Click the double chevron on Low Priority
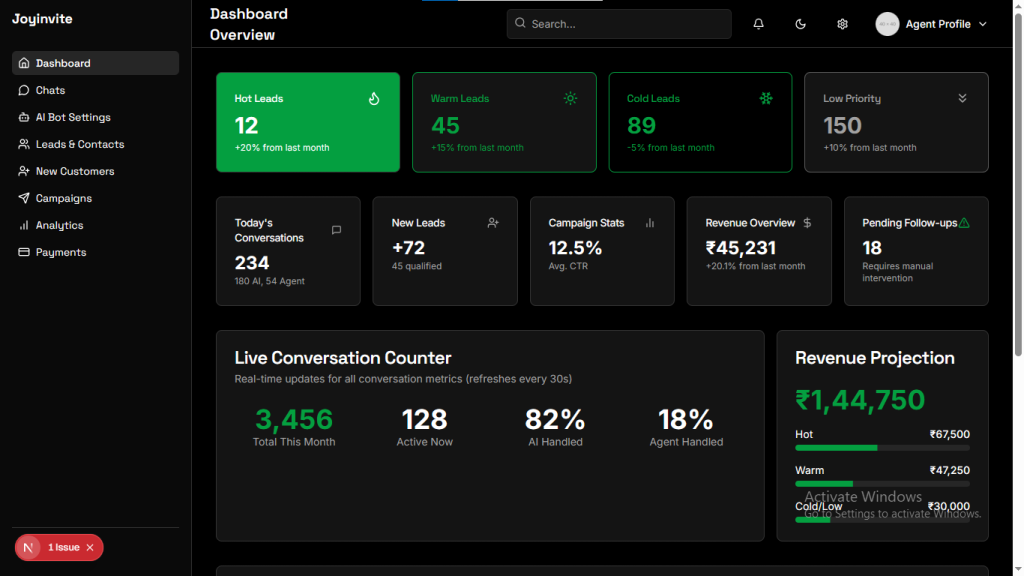This screenshot has height=576, width=1024. pyautogui.click(x=962, y=98)
